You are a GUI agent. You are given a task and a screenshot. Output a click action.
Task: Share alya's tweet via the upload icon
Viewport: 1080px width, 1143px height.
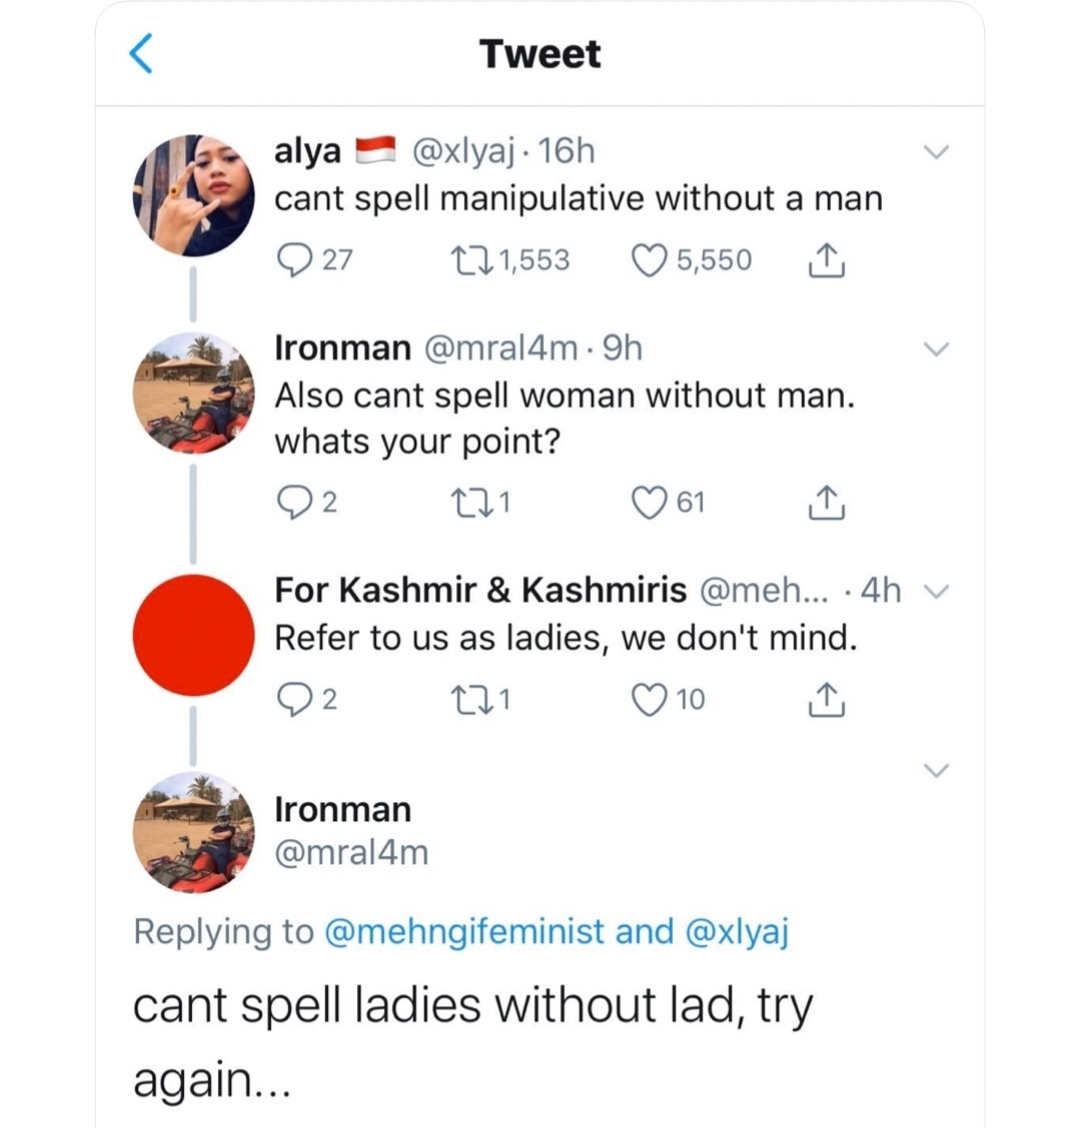826,259
